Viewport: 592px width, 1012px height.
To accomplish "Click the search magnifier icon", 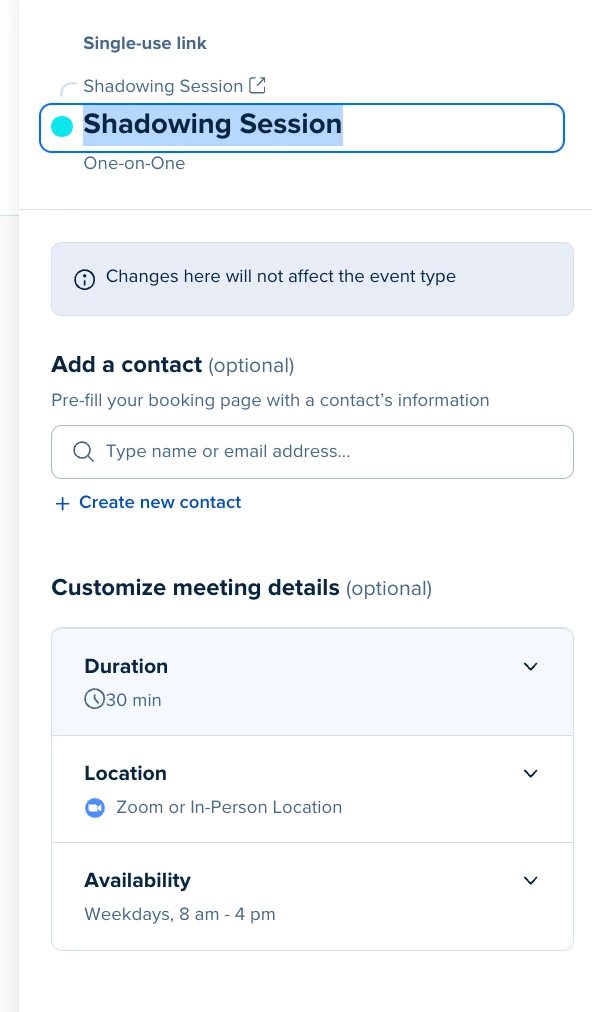I will (x=83, y=451).
